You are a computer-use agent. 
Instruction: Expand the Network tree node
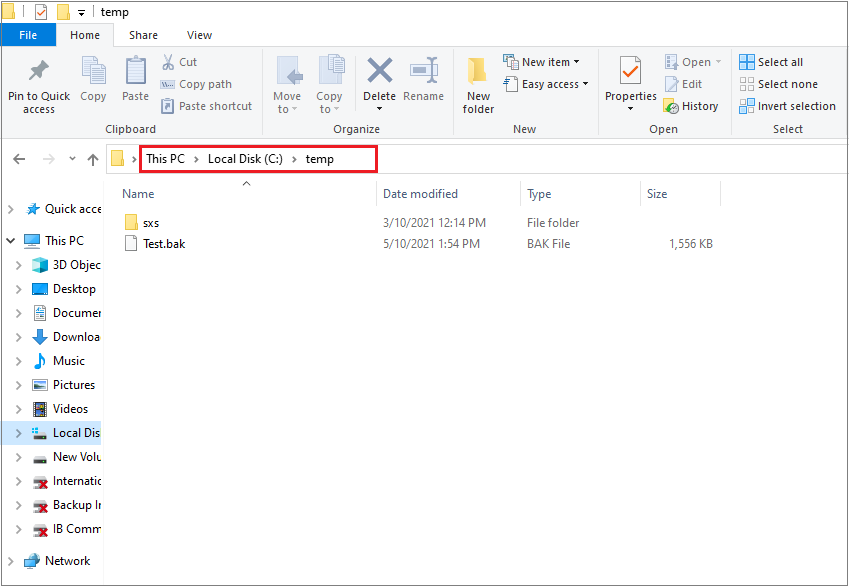[x=10, y=561]
